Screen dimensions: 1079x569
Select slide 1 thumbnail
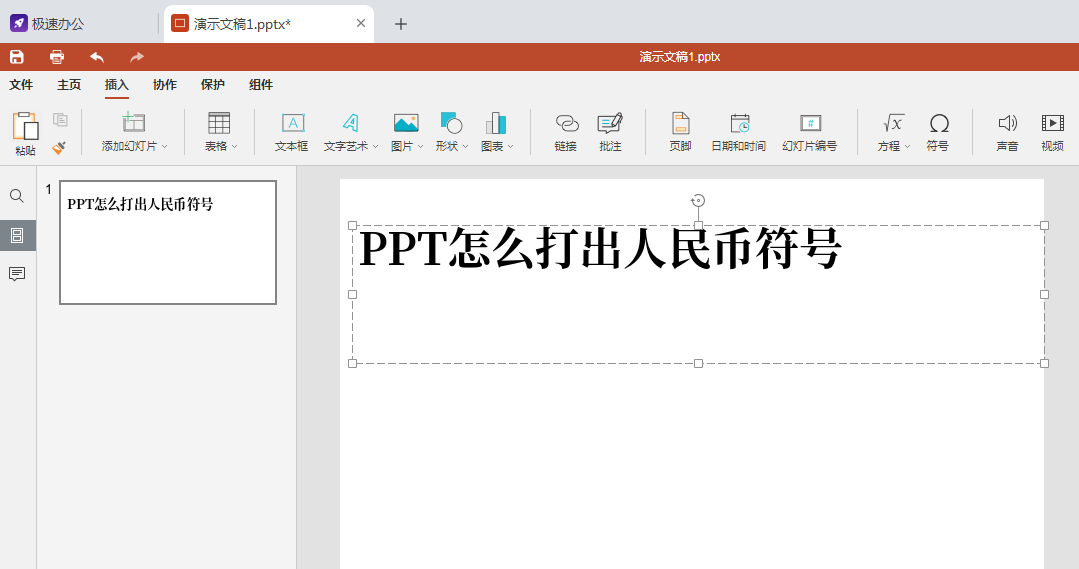click(168, 242)
